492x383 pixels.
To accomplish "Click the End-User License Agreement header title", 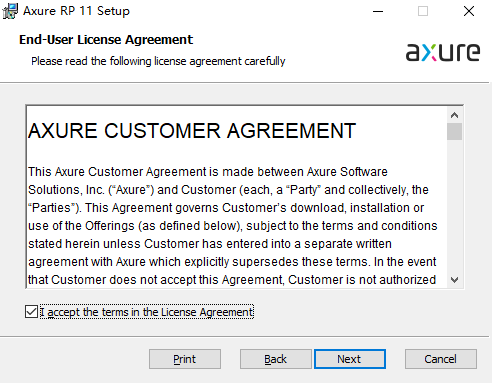I will point(106,40).
